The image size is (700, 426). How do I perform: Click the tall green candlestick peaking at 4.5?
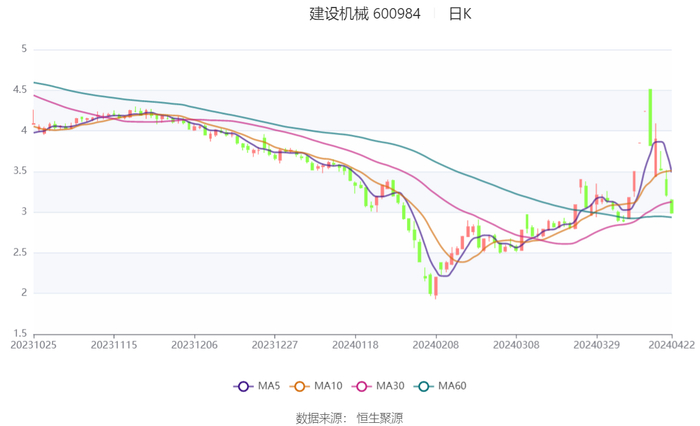(x=650, y=117)
